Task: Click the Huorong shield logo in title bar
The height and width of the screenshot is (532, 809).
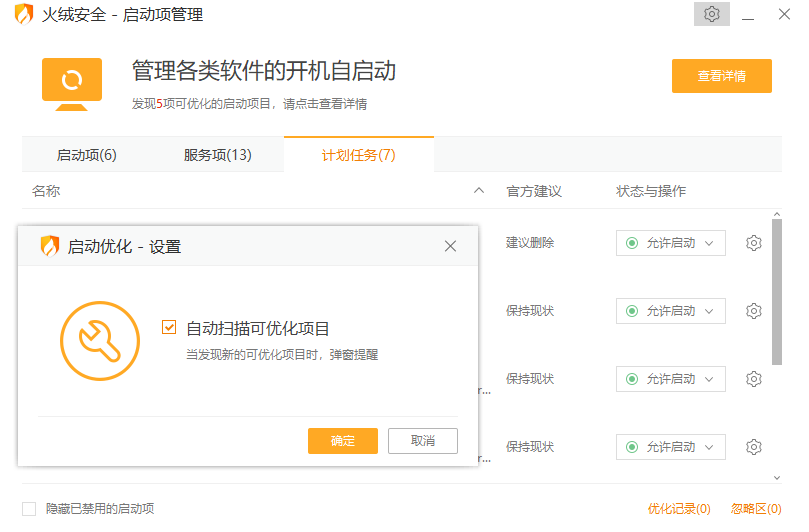Action: pyautogui.click(x=24, y=14)
